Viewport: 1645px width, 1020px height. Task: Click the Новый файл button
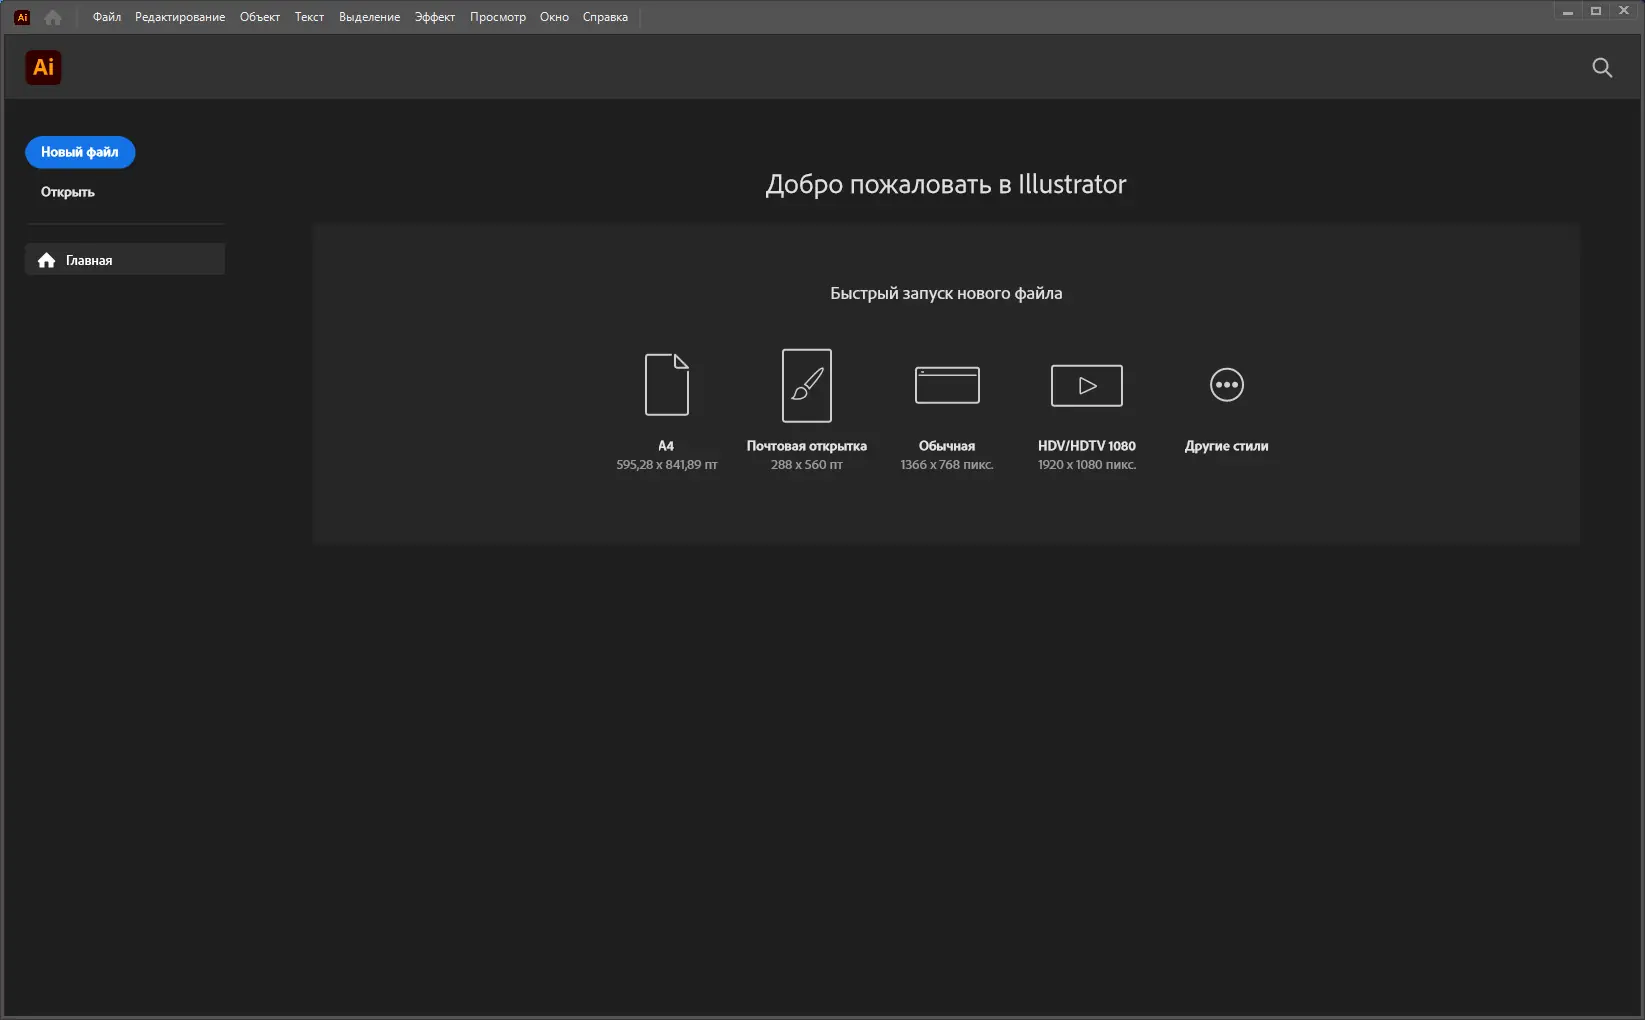[79, 152]
